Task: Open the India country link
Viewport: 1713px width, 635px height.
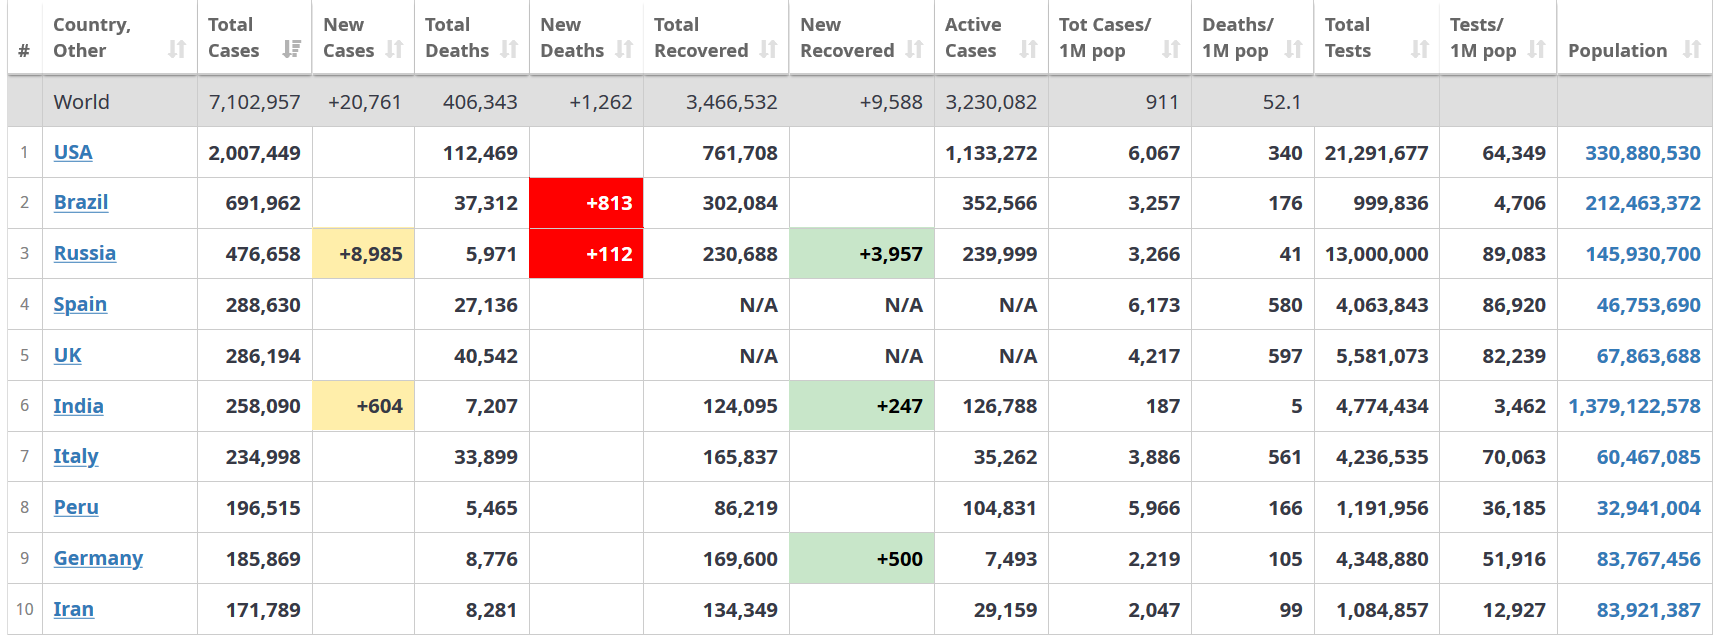Action: (x=79, y=406)
